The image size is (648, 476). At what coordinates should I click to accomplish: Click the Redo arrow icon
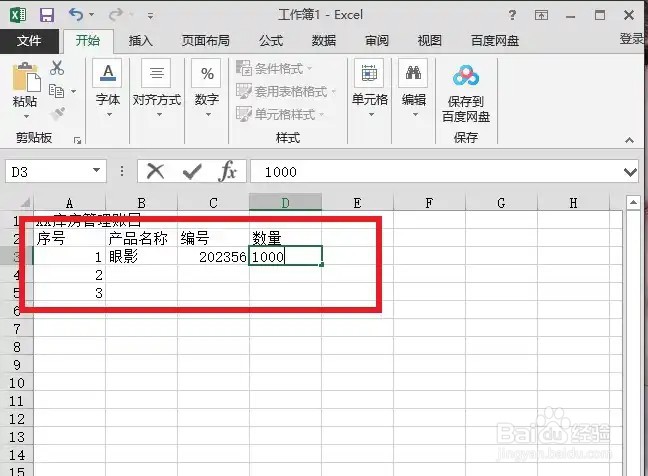[x=115, y=14]
